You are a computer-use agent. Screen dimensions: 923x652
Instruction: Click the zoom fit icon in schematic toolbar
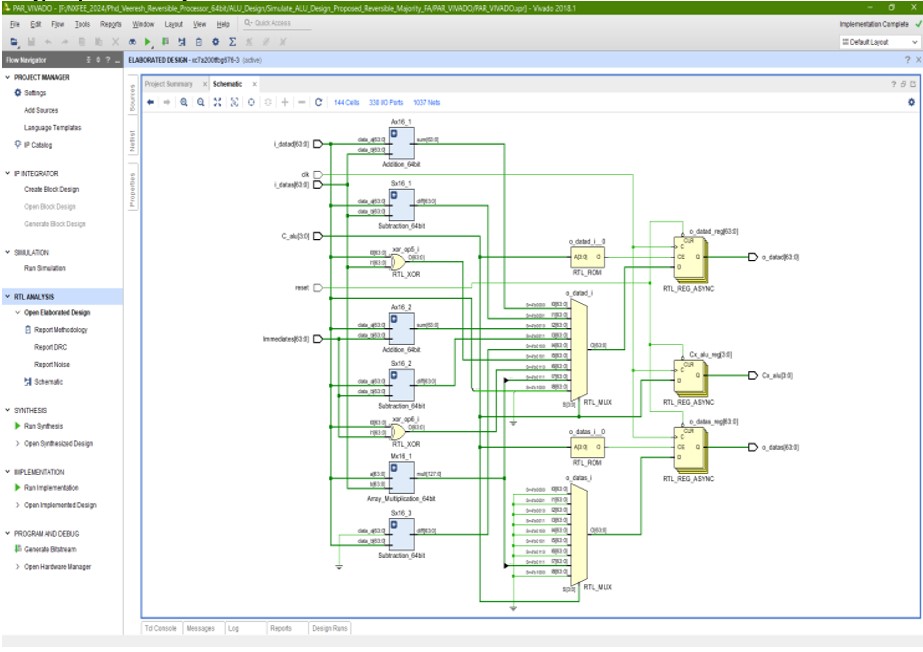tap(217, 102)
